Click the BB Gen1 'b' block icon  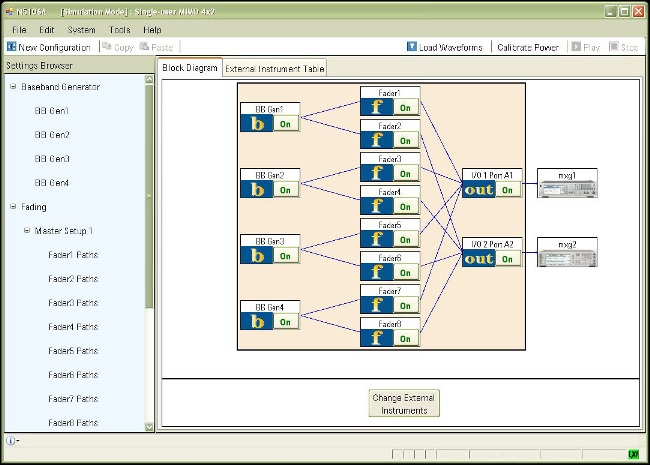pos(257,122)
